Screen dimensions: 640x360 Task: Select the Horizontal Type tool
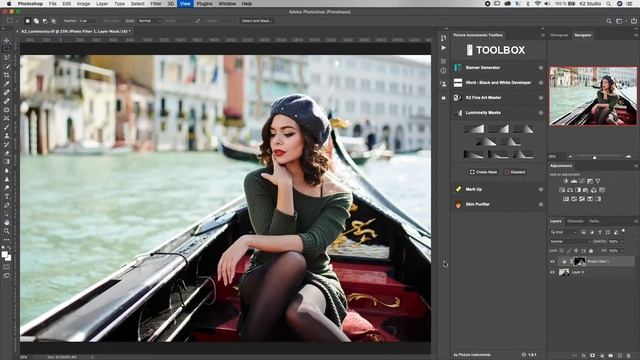(x=7, y=196)
